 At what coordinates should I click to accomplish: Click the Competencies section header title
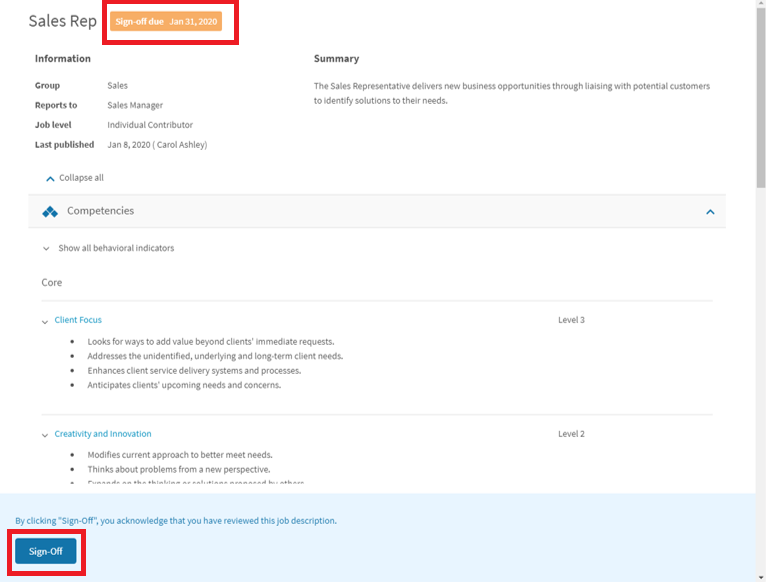(100, 211)
